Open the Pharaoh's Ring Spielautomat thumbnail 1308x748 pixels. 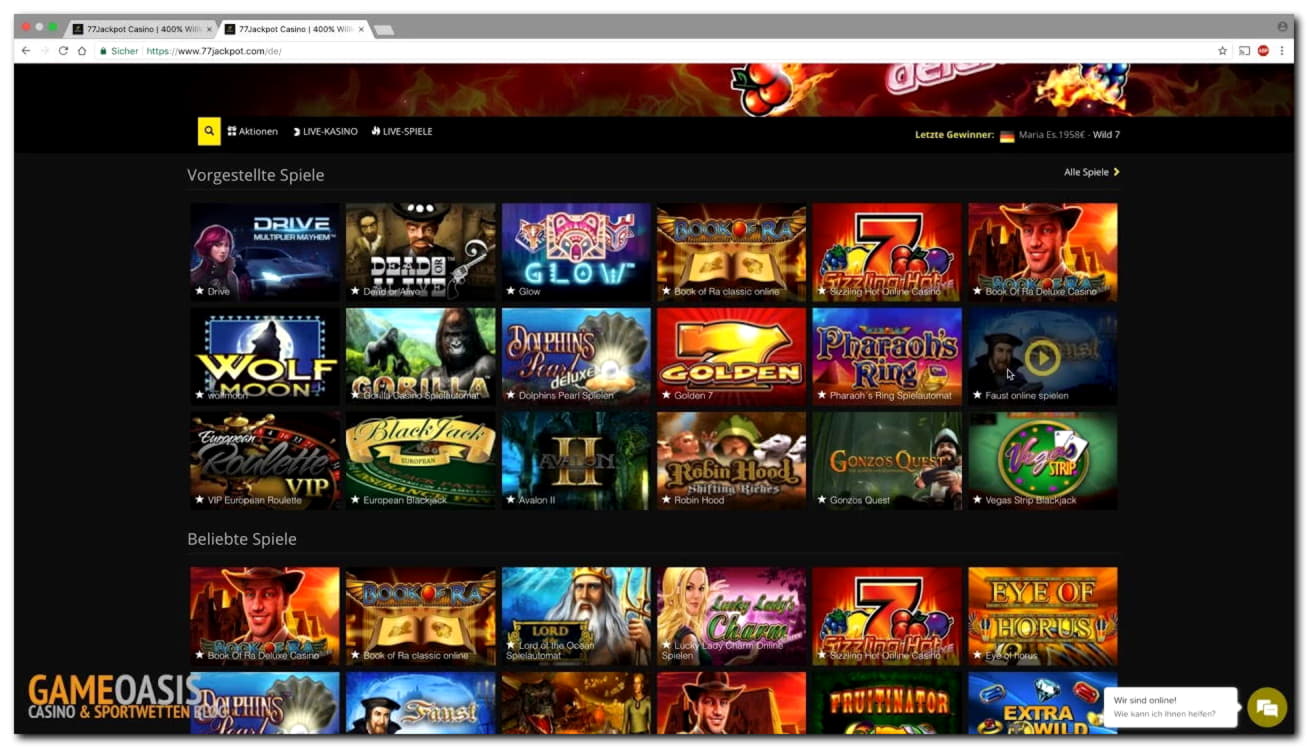887,356
